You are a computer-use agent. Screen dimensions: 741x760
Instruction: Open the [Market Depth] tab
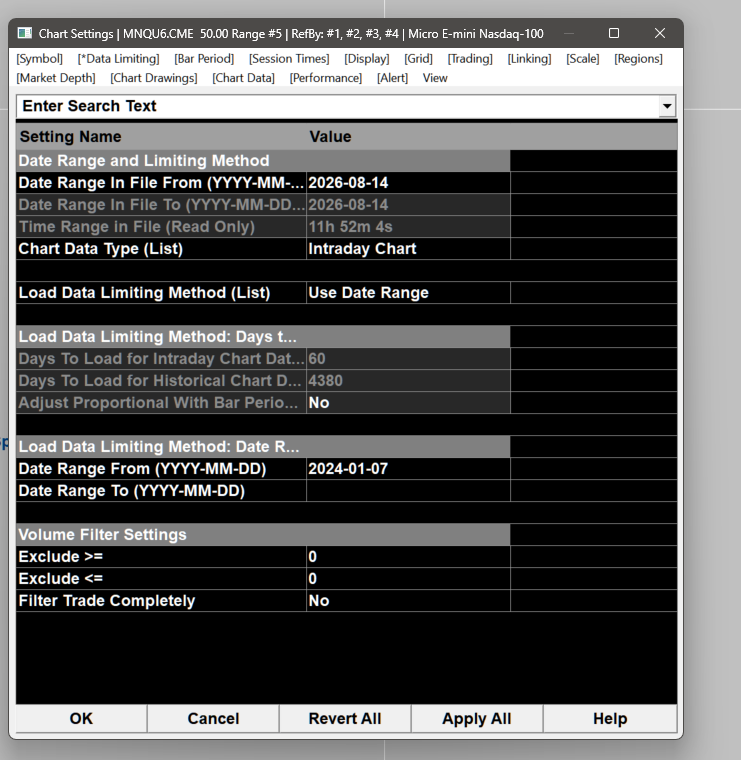[56, 78]
